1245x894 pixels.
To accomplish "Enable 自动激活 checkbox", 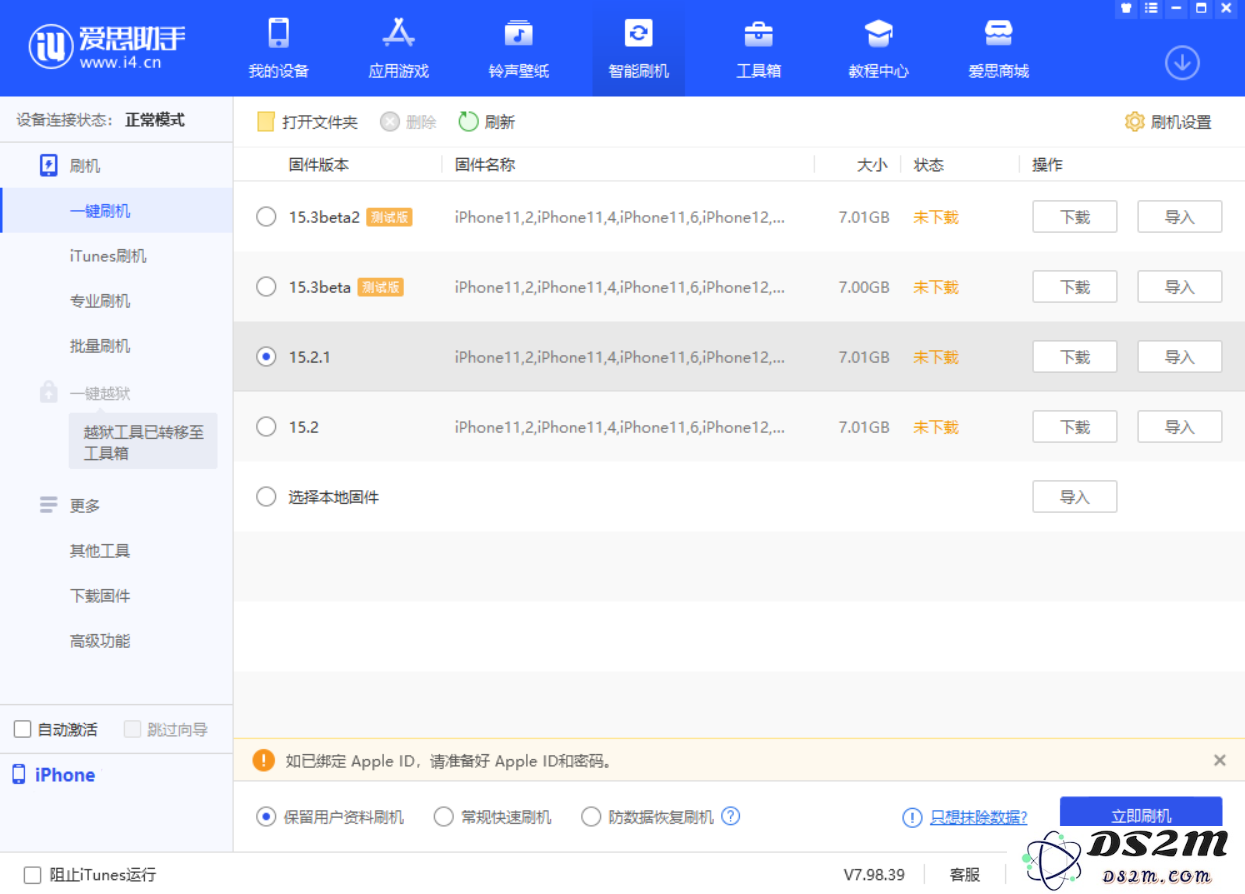I will click(22, 729).
